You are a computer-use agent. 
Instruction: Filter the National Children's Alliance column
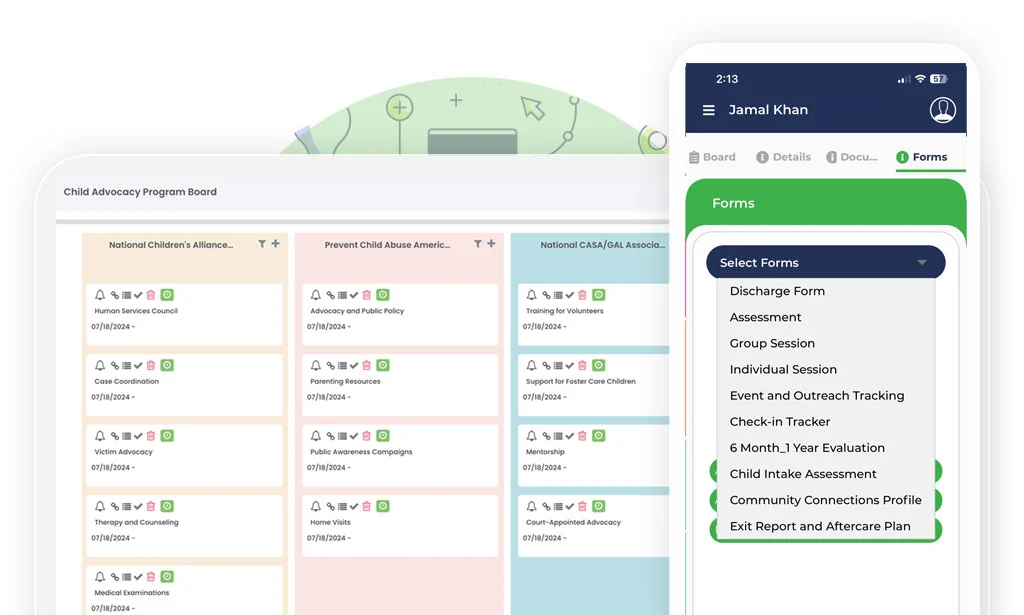[x=262, y=244]
